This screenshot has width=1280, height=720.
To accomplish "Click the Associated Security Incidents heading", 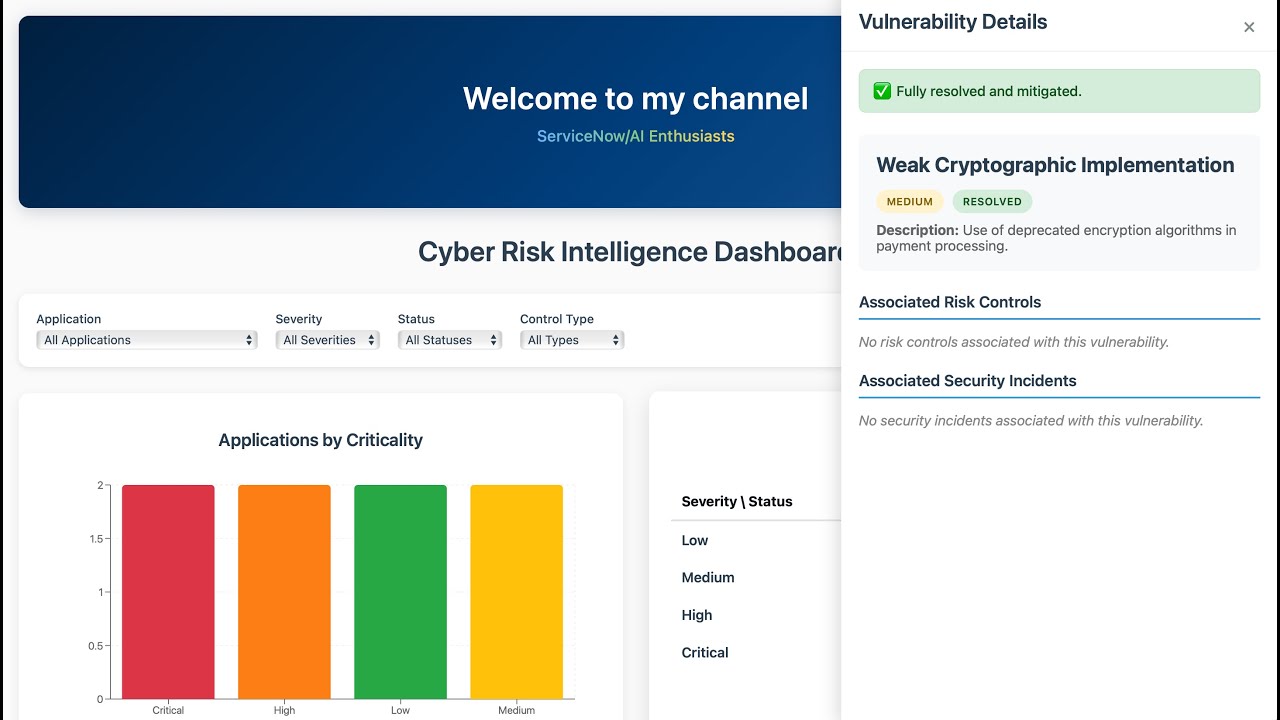I will click(x=968, y=381).
